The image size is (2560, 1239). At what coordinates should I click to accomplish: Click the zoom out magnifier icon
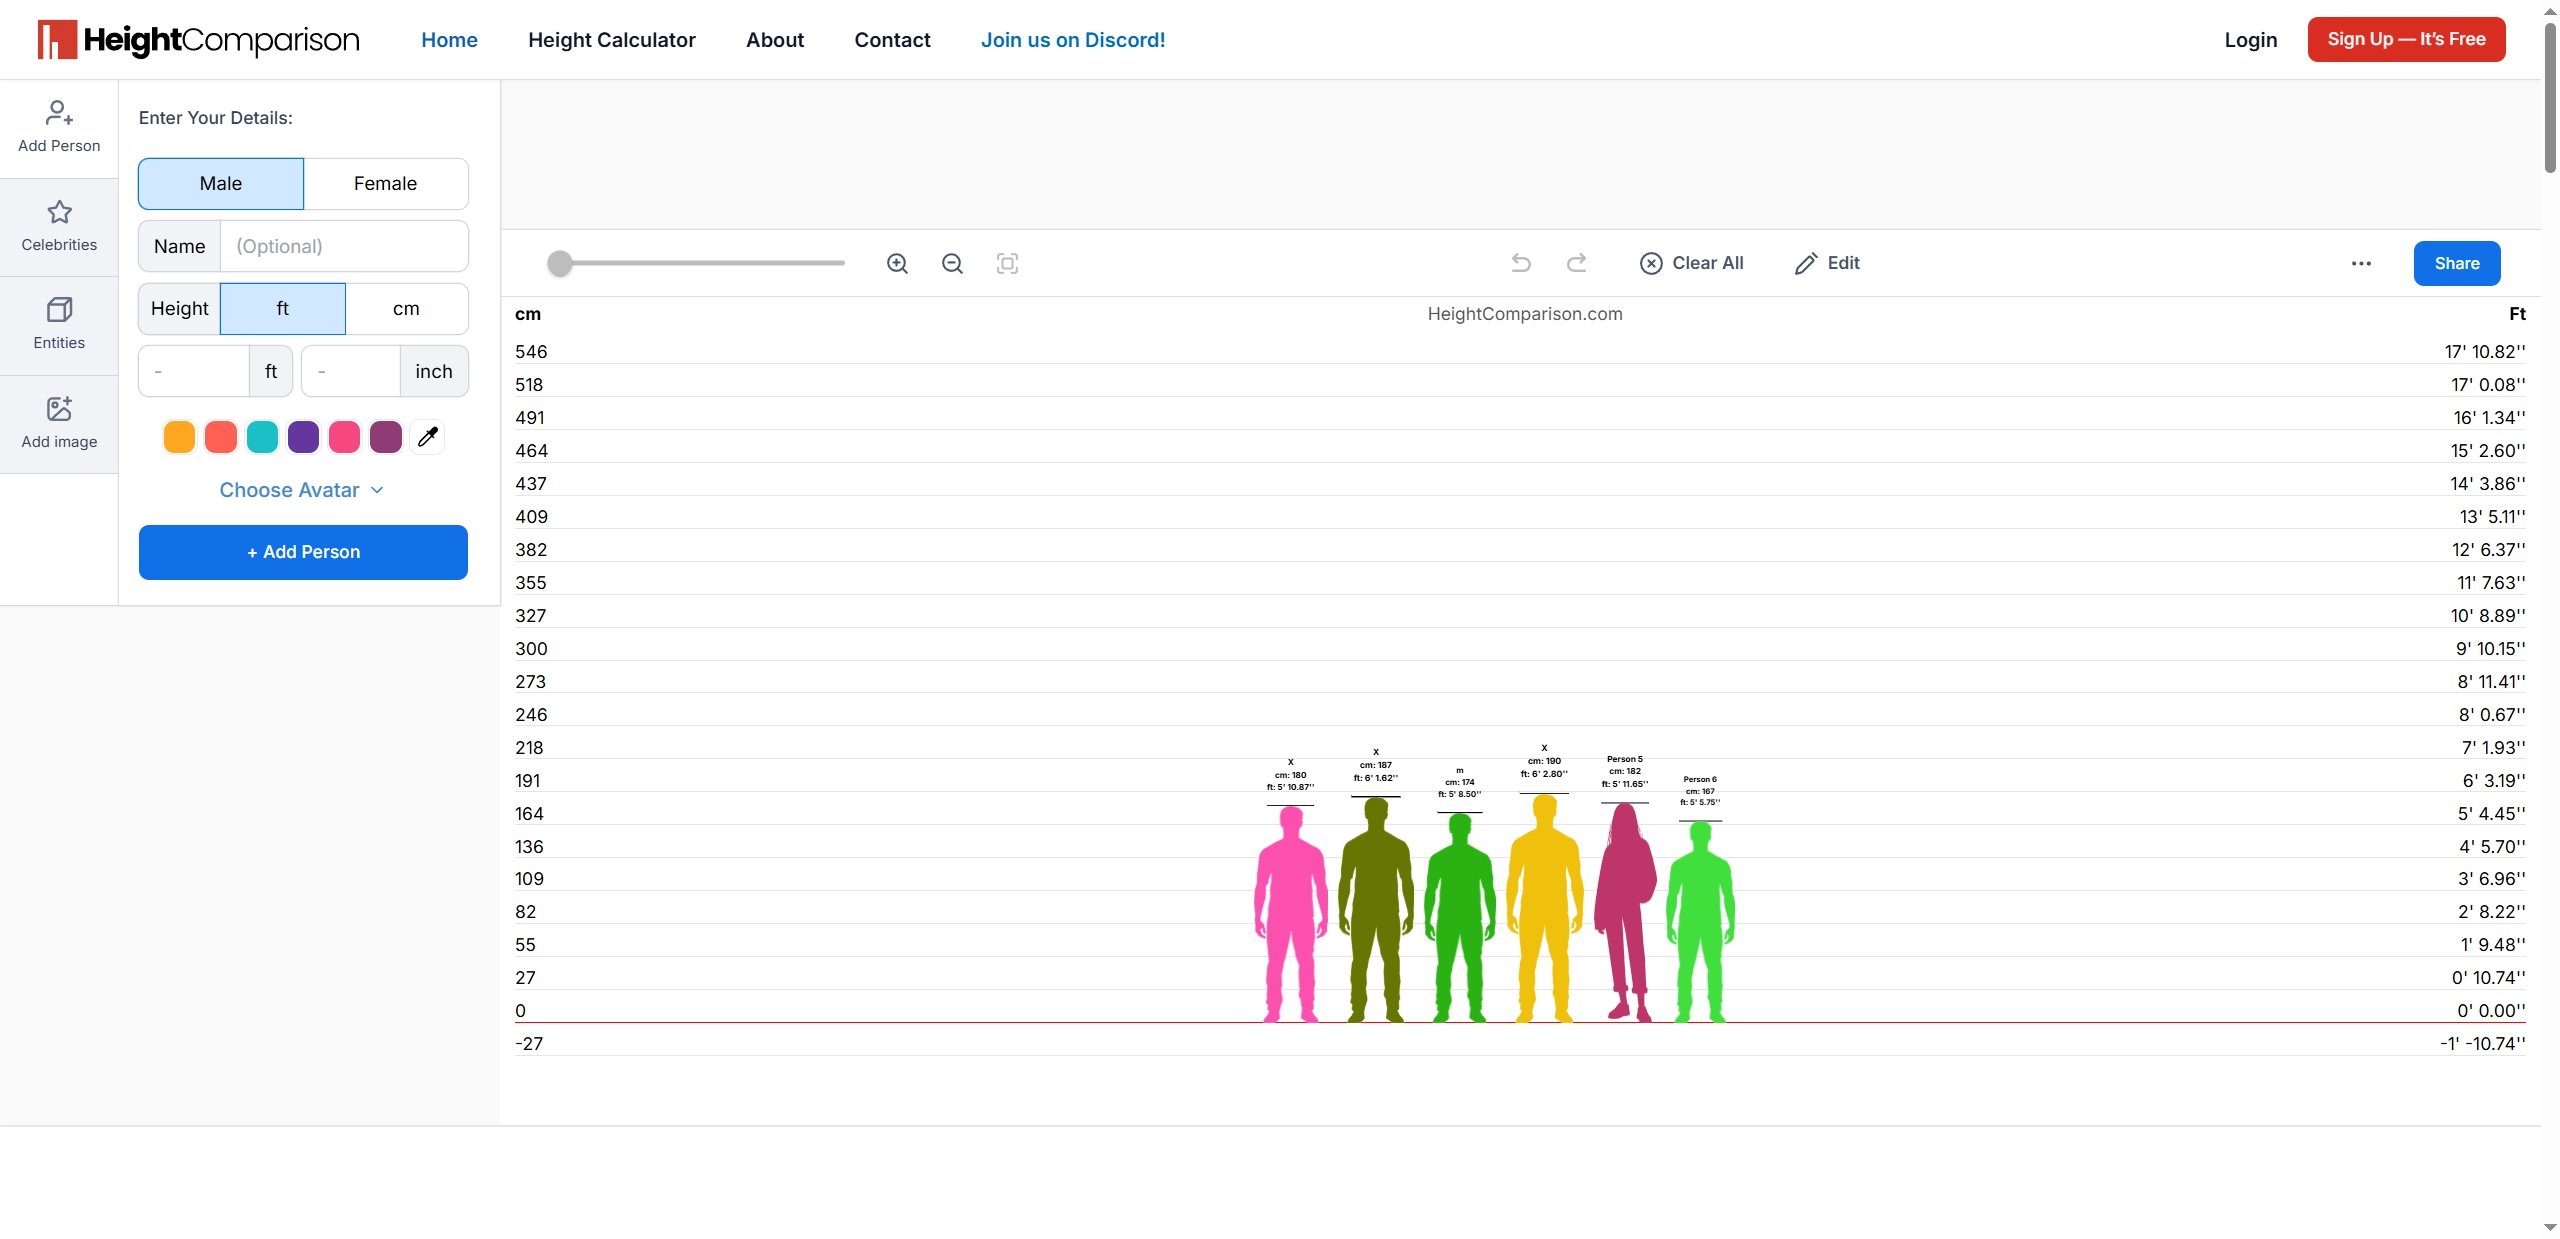point(952,263)
